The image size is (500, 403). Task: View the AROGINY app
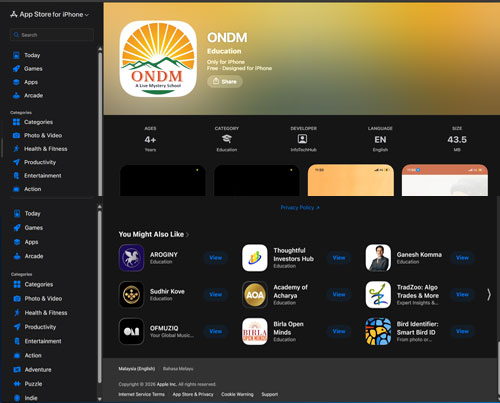[216, 258]
